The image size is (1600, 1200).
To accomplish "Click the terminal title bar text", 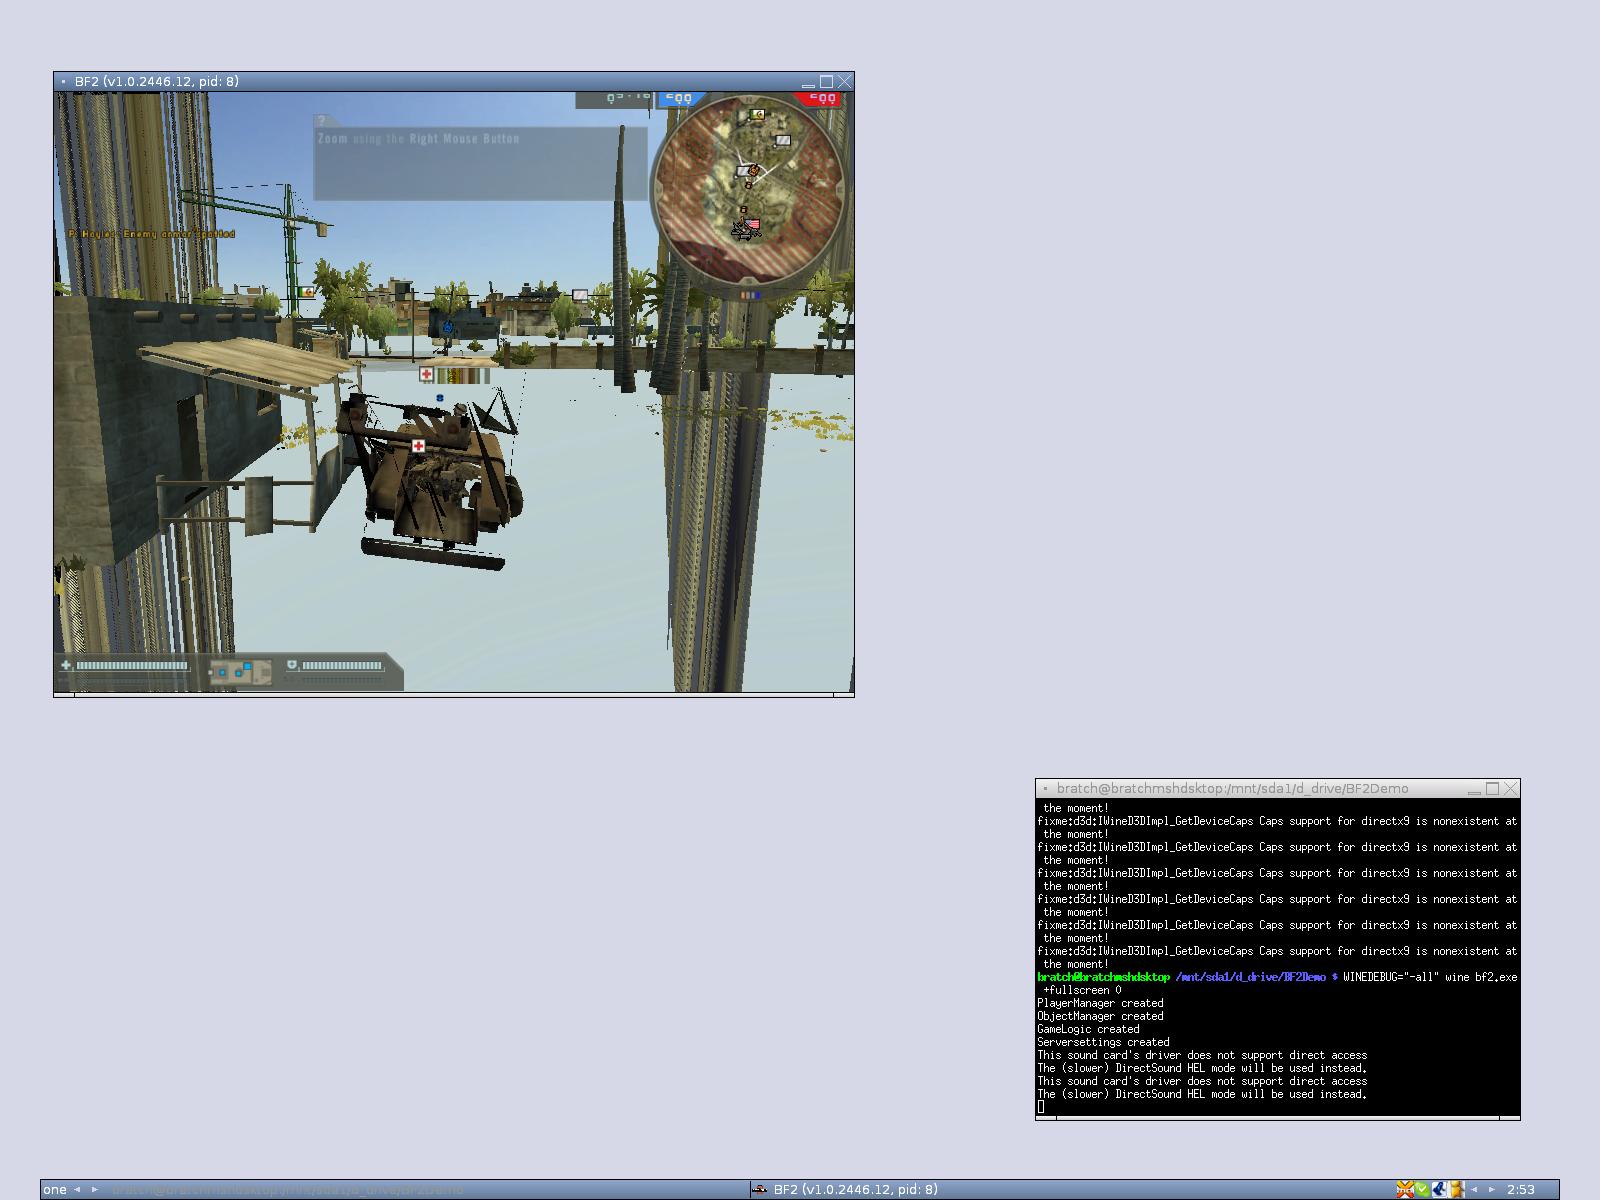I will point(1233,789).
